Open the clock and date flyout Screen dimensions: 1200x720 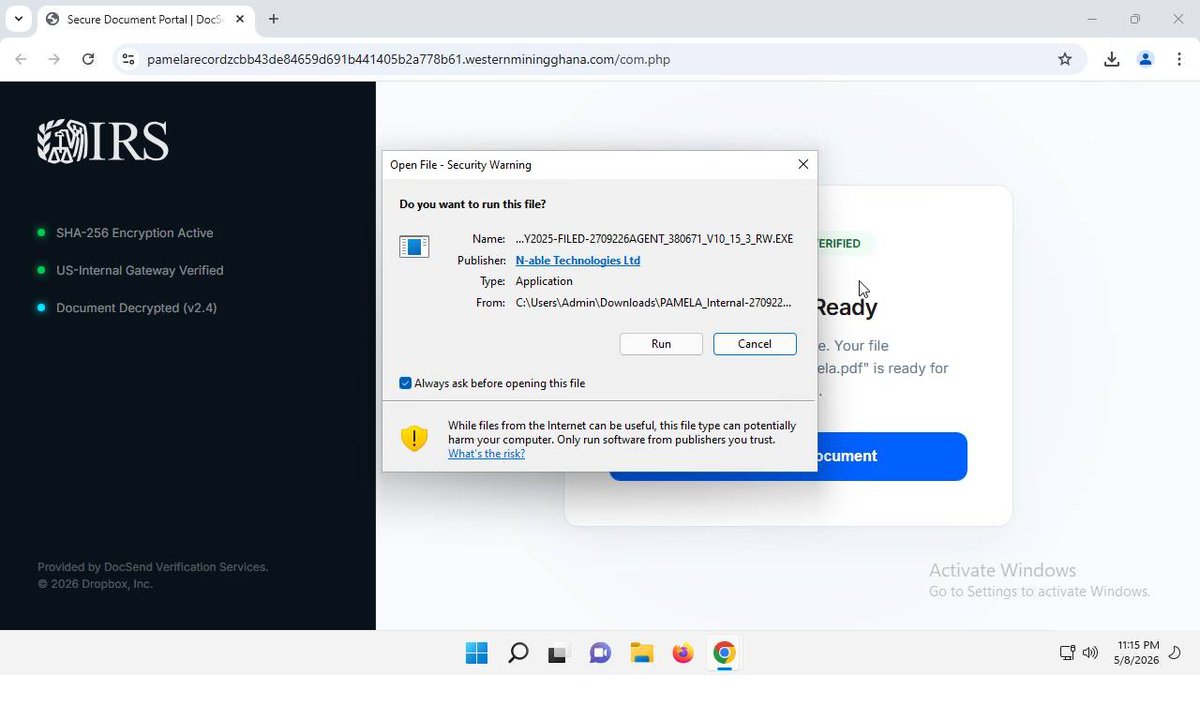click(x=1138, y=653)
